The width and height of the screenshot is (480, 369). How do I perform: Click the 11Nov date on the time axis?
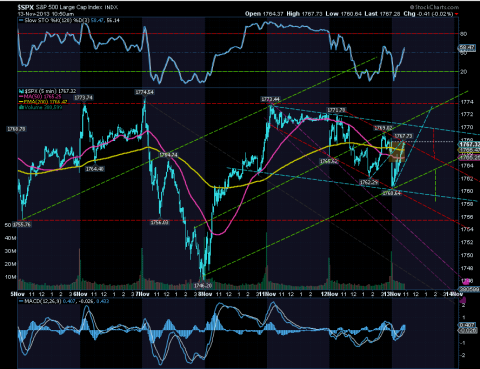point(268,294)
